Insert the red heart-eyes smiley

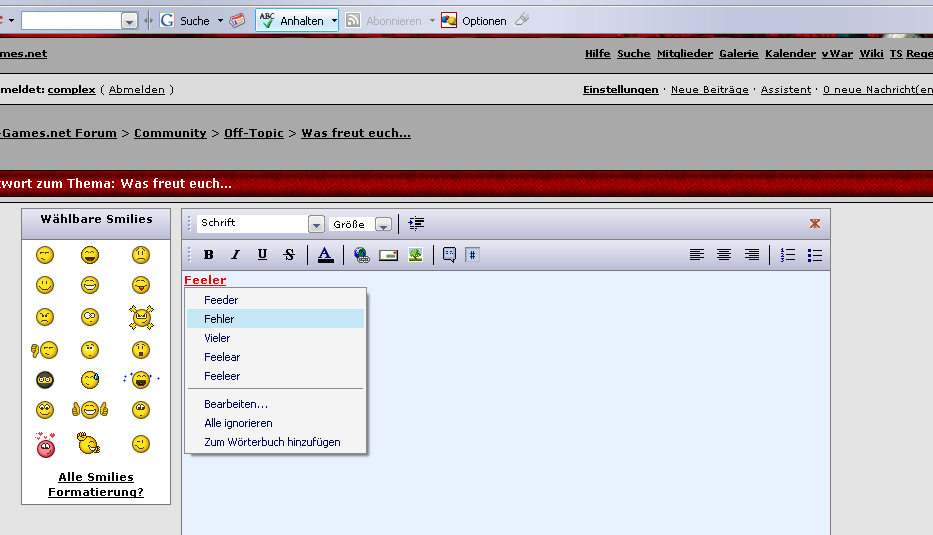click(45, 445)
